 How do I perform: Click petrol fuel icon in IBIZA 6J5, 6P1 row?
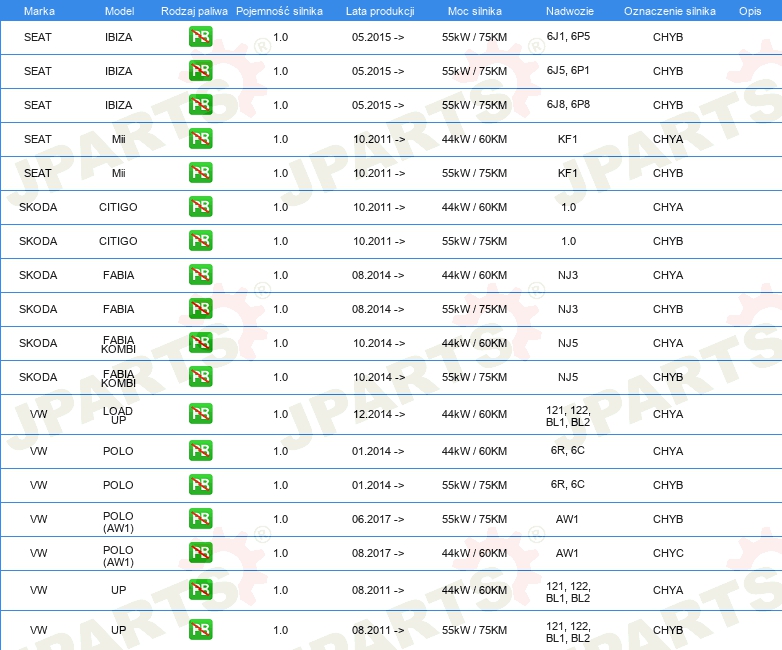(x=200, y=71)
